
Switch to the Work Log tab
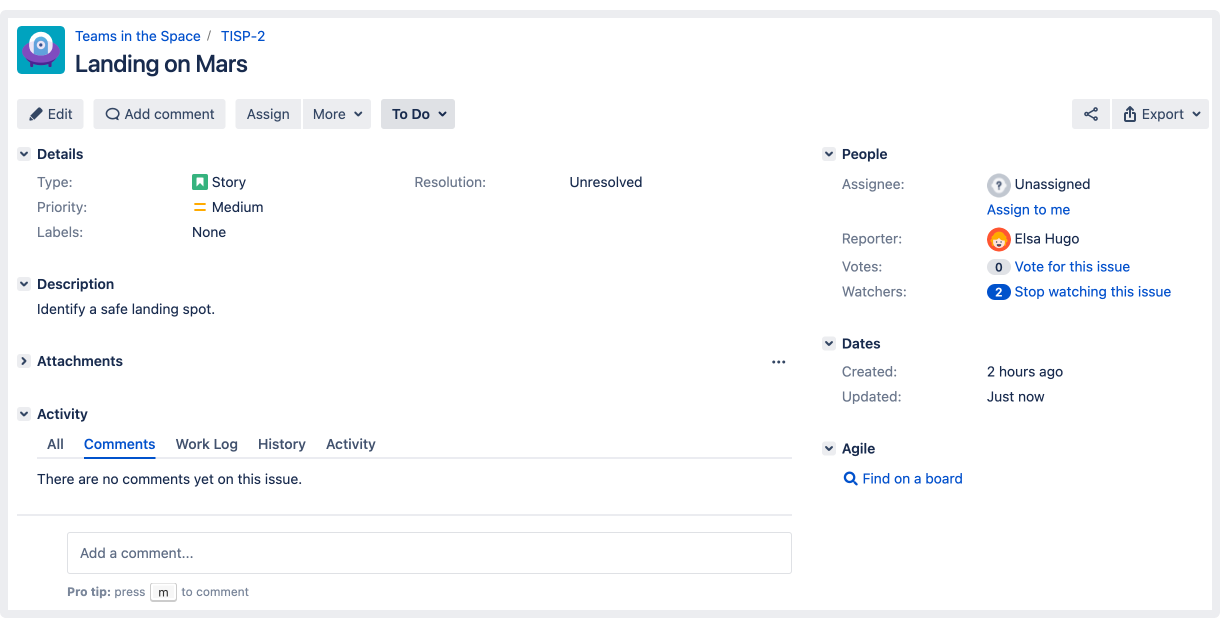(x=206, y=444)
